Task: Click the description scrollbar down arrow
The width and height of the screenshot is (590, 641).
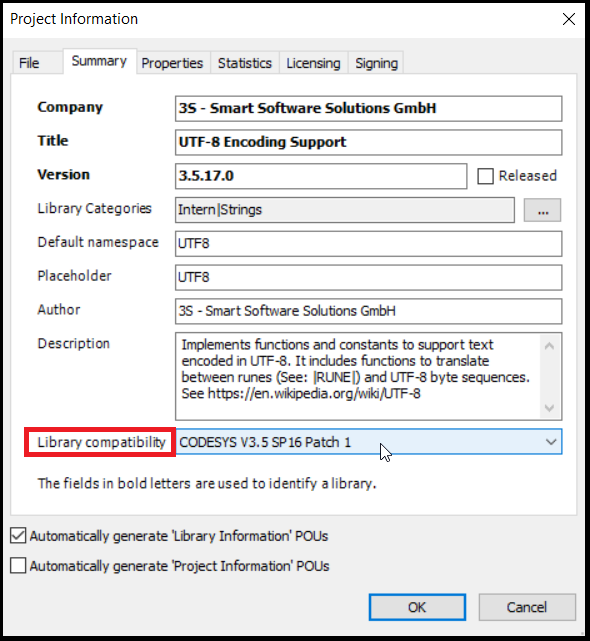Action: point(550,408)
